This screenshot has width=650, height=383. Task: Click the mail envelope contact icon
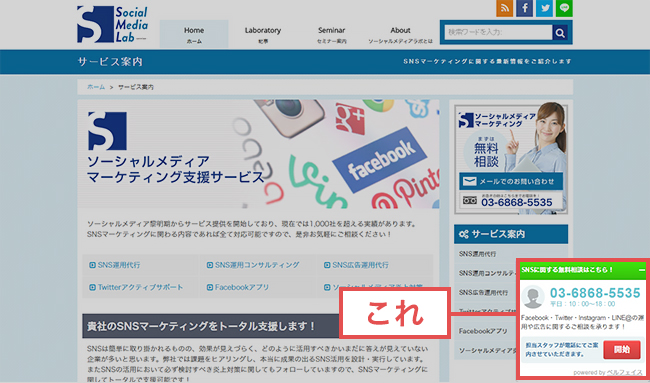[x=470, y=181]
